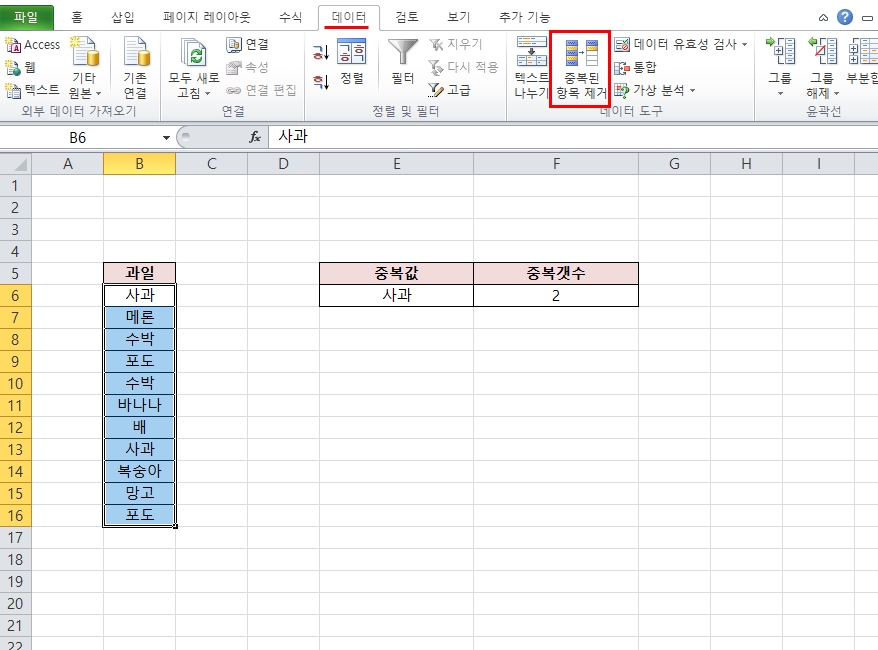878x650 pixels.
Task: Collapse the ribbon with caret icon
Action: coord(823,18)
